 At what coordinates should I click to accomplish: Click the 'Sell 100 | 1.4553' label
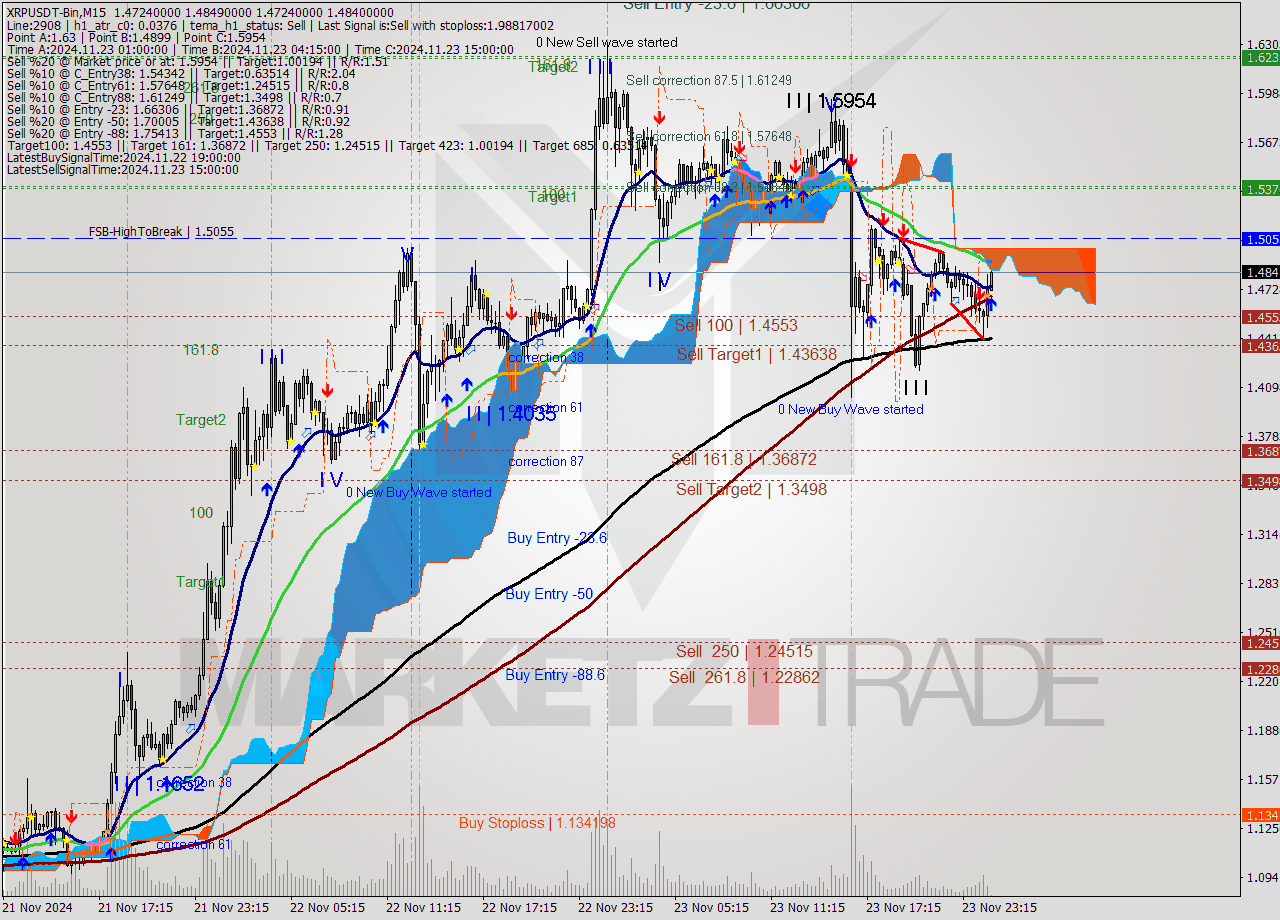coord(736,325)
